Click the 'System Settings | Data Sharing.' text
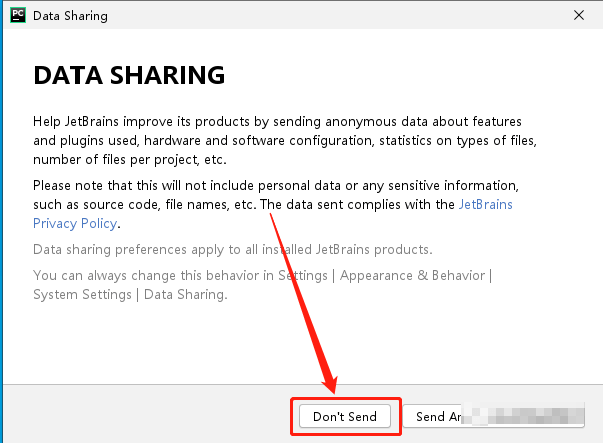603x443 pixels. coord(130,294)
